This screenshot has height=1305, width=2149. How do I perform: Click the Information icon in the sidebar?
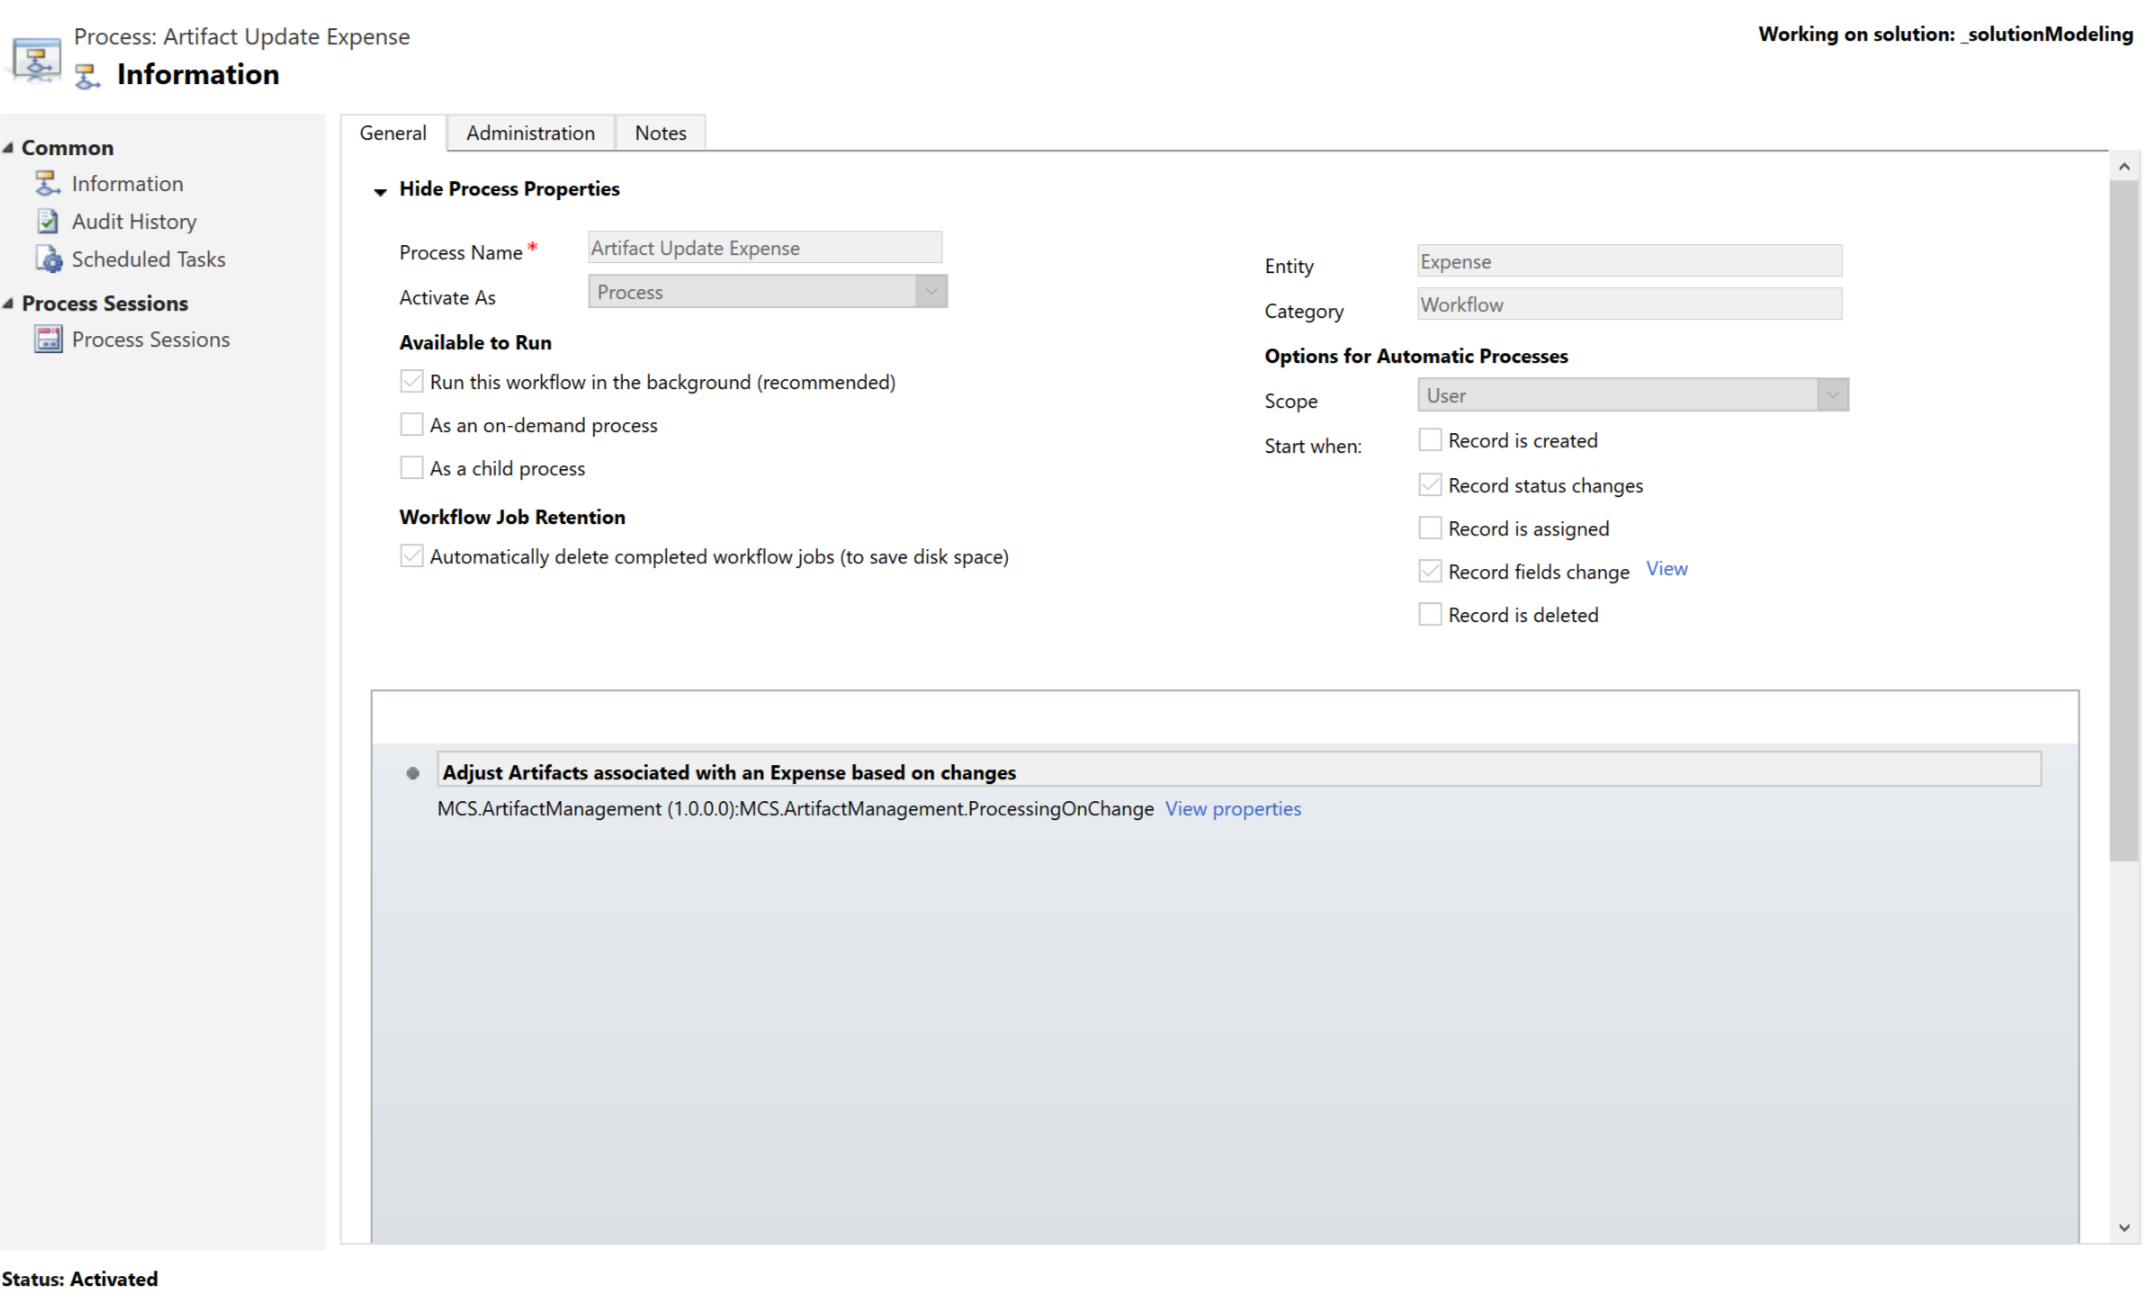[x=47, y=183]
